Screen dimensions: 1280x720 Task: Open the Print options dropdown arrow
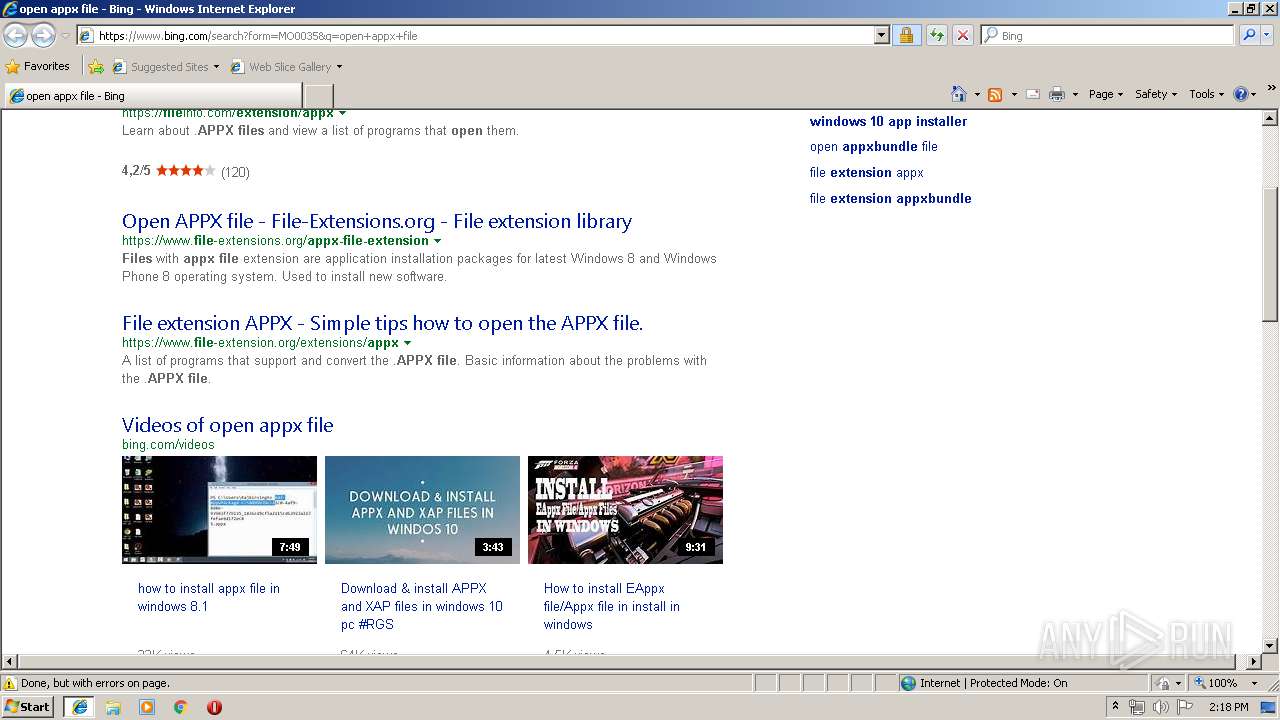(x=1075, y=94)
